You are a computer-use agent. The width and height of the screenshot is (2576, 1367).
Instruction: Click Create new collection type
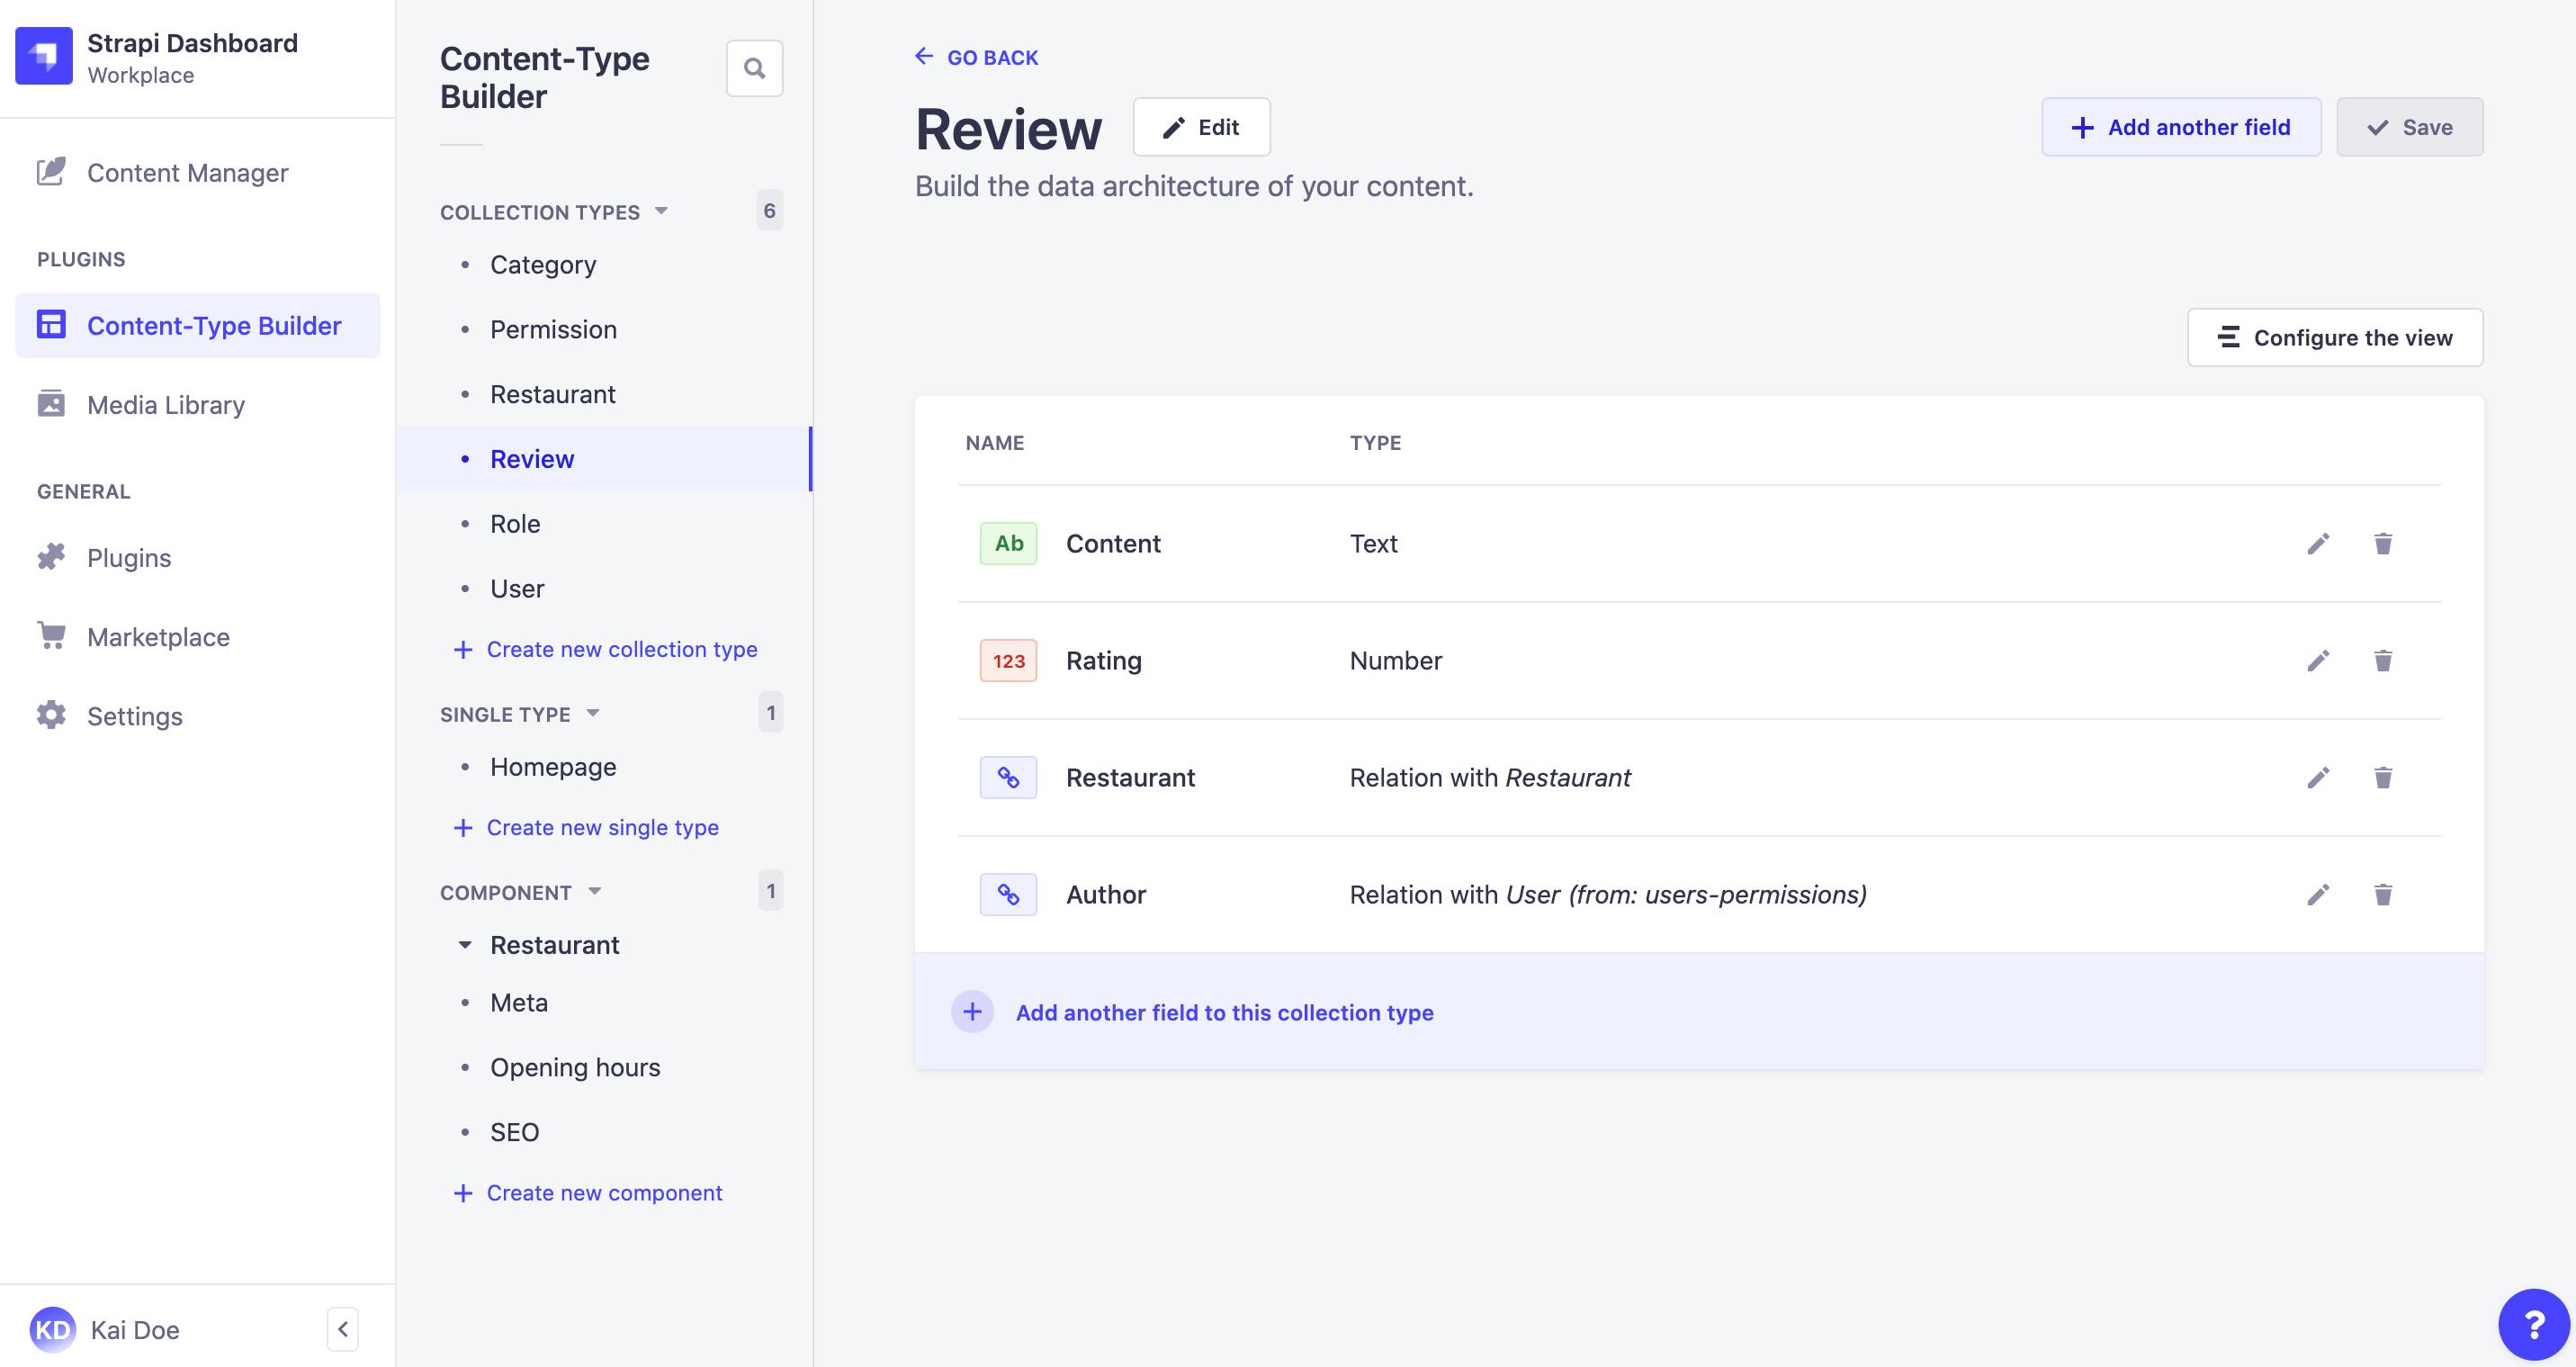[622, 649]
